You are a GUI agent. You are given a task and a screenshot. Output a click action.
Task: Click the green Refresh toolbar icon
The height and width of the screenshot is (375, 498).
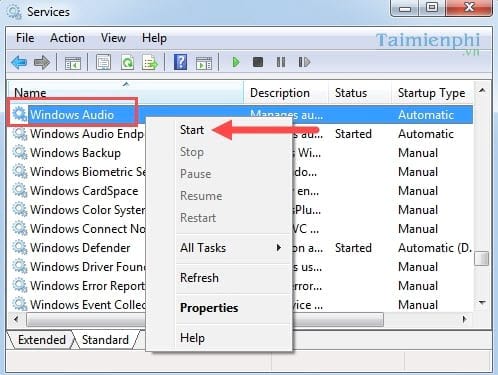tap(127, 62)
